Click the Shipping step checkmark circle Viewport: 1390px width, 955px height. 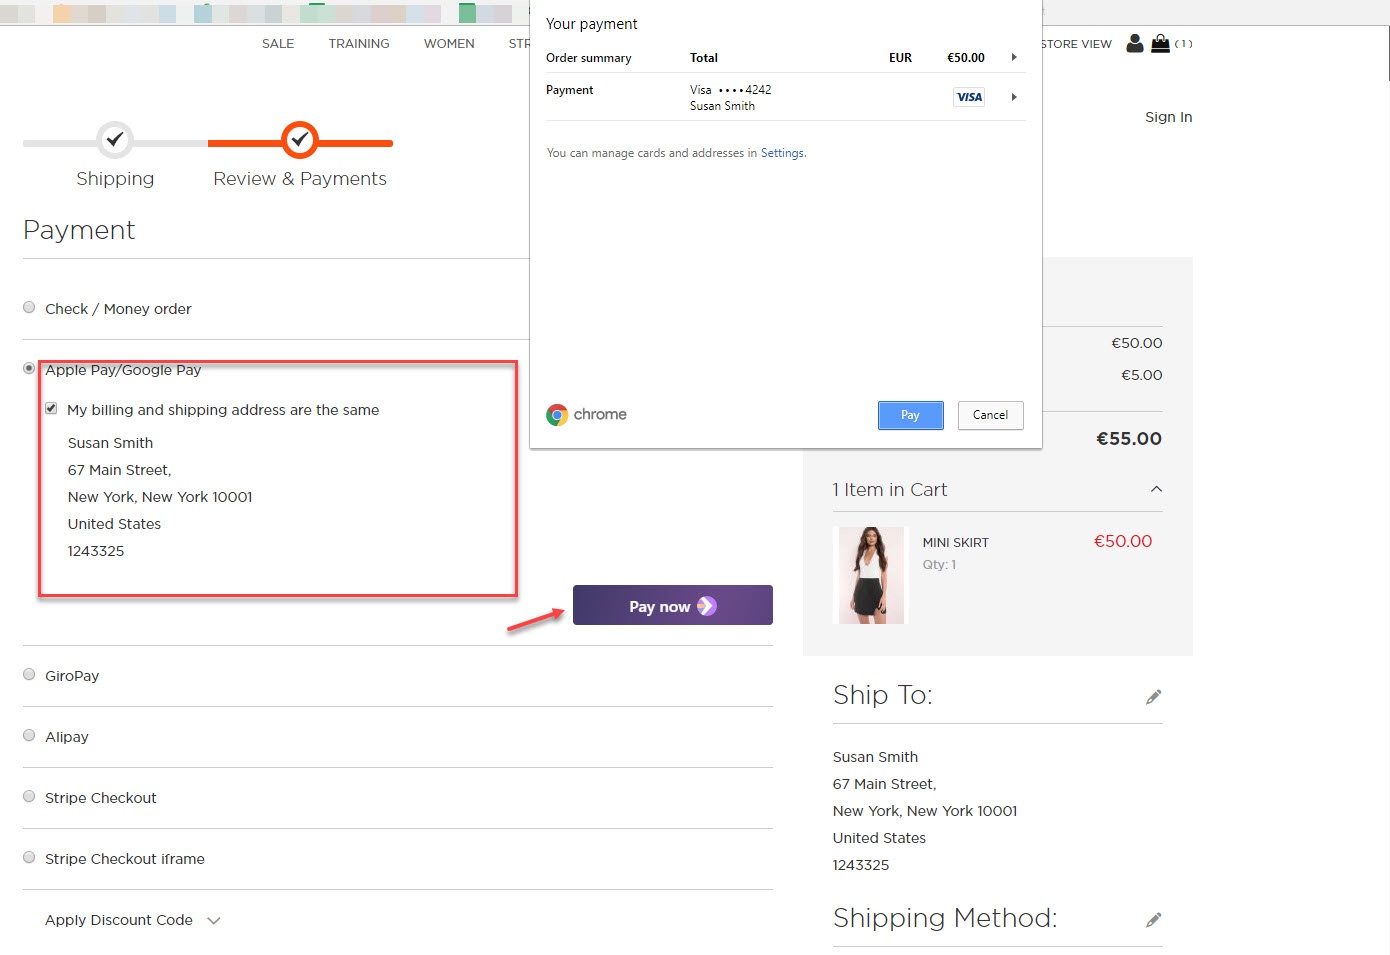point(115,140)
